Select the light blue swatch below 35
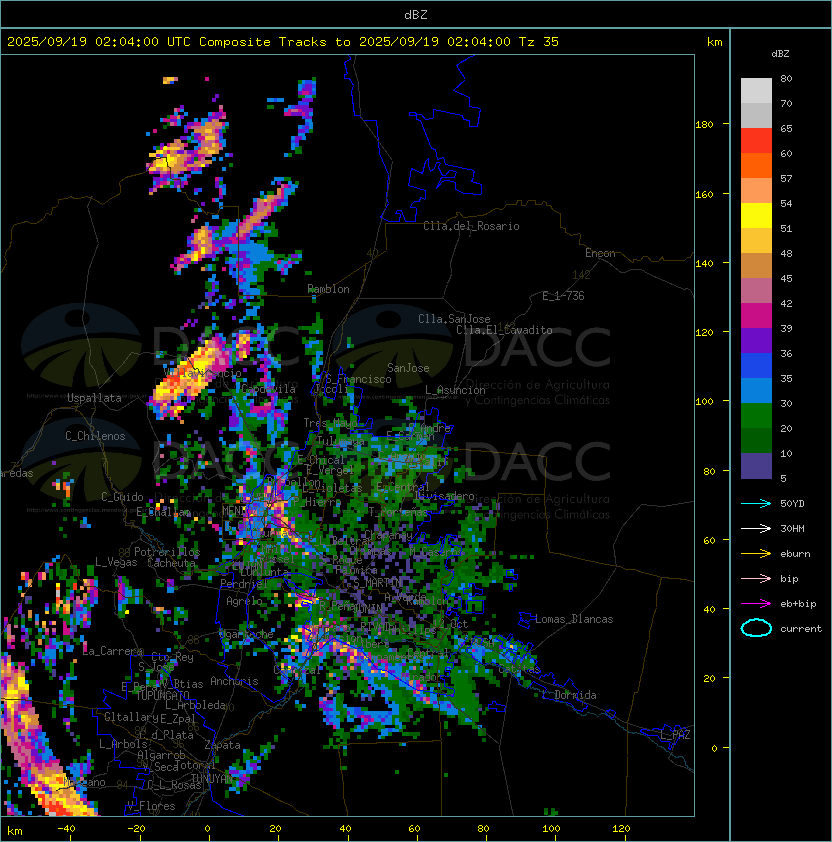 pyautogui.click(x=756, y=390)
